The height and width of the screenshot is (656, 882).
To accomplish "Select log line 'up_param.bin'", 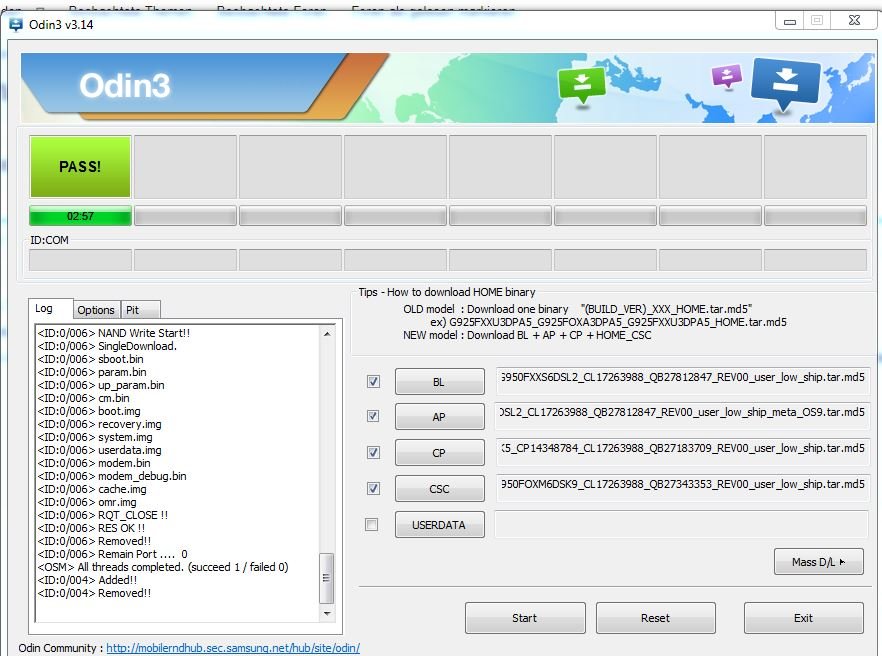I will click(101, 385).
